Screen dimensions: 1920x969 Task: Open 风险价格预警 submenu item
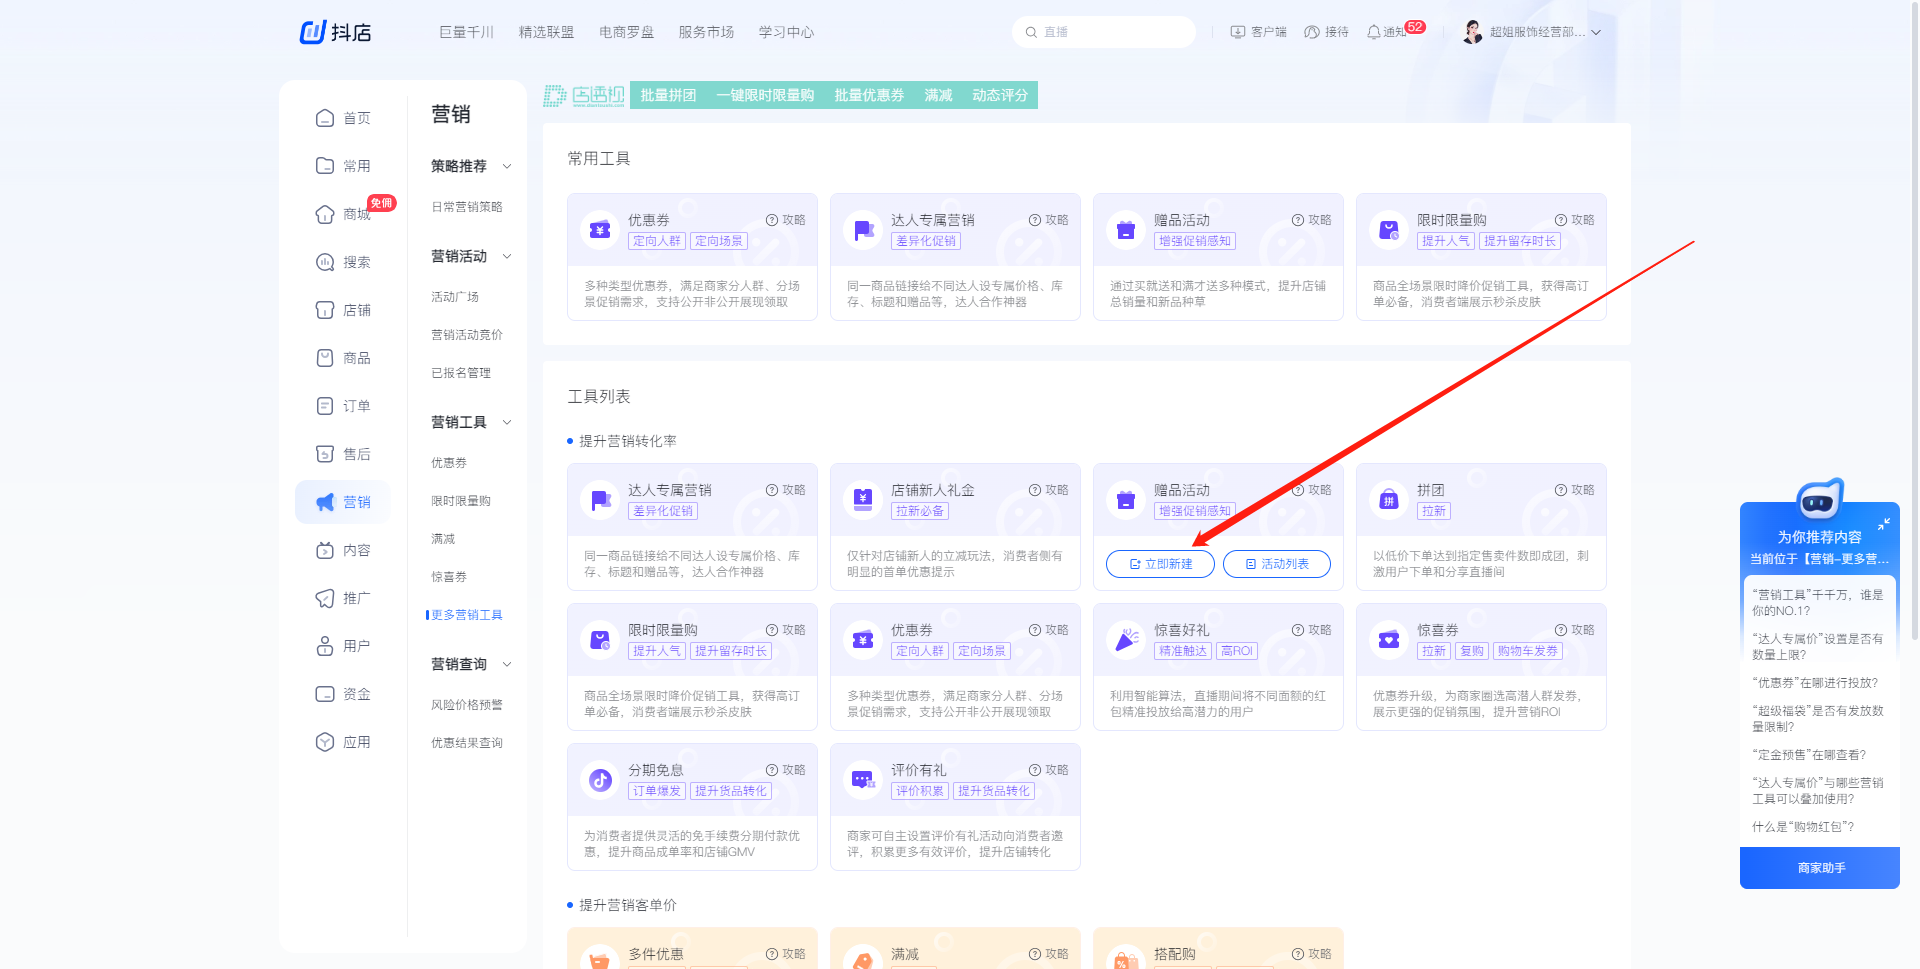click(466, 705)
